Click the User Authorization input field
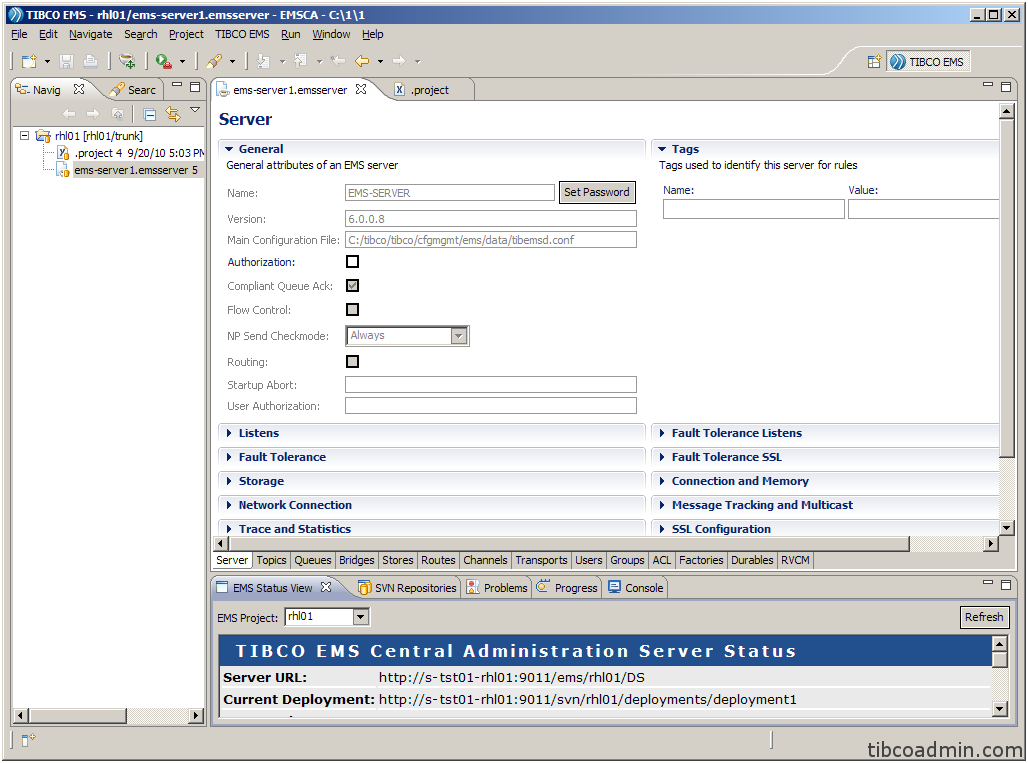The height and width of the screenshot is (763, 1028). click(490, 406)
